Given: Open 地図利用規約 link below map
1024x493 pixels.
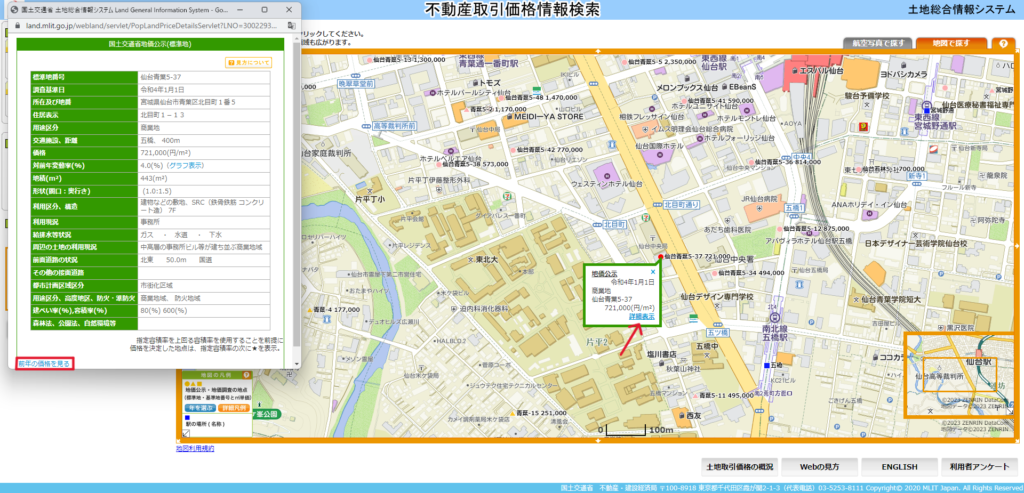Looking at the screenshot, I should point(195,449).
